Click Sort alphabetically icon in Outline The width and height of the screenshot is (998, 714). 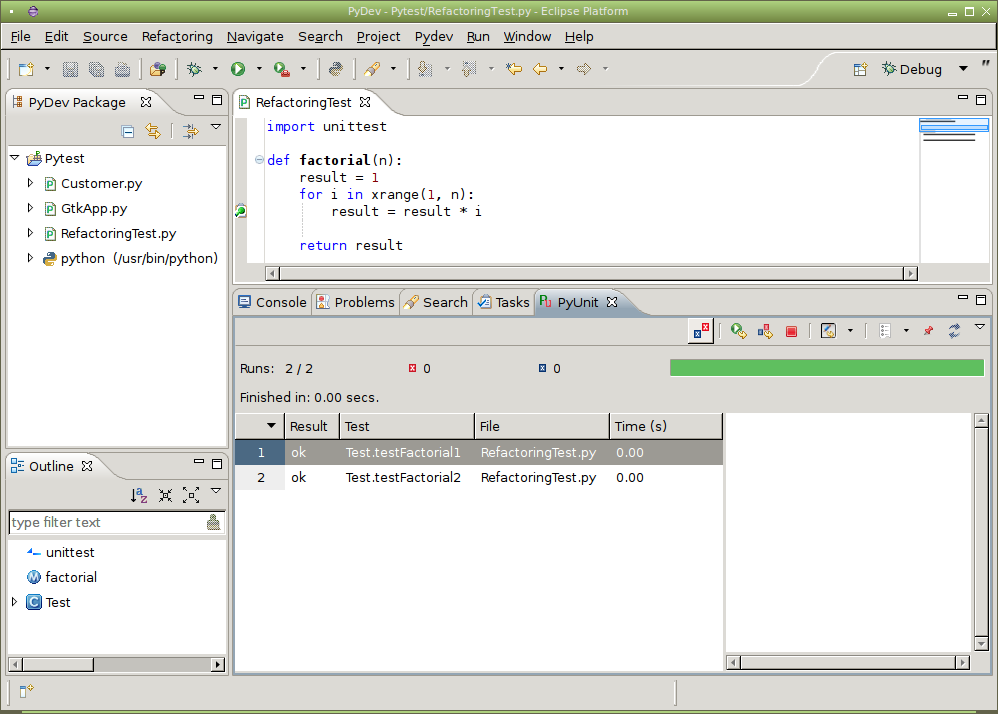pos(139,495)
